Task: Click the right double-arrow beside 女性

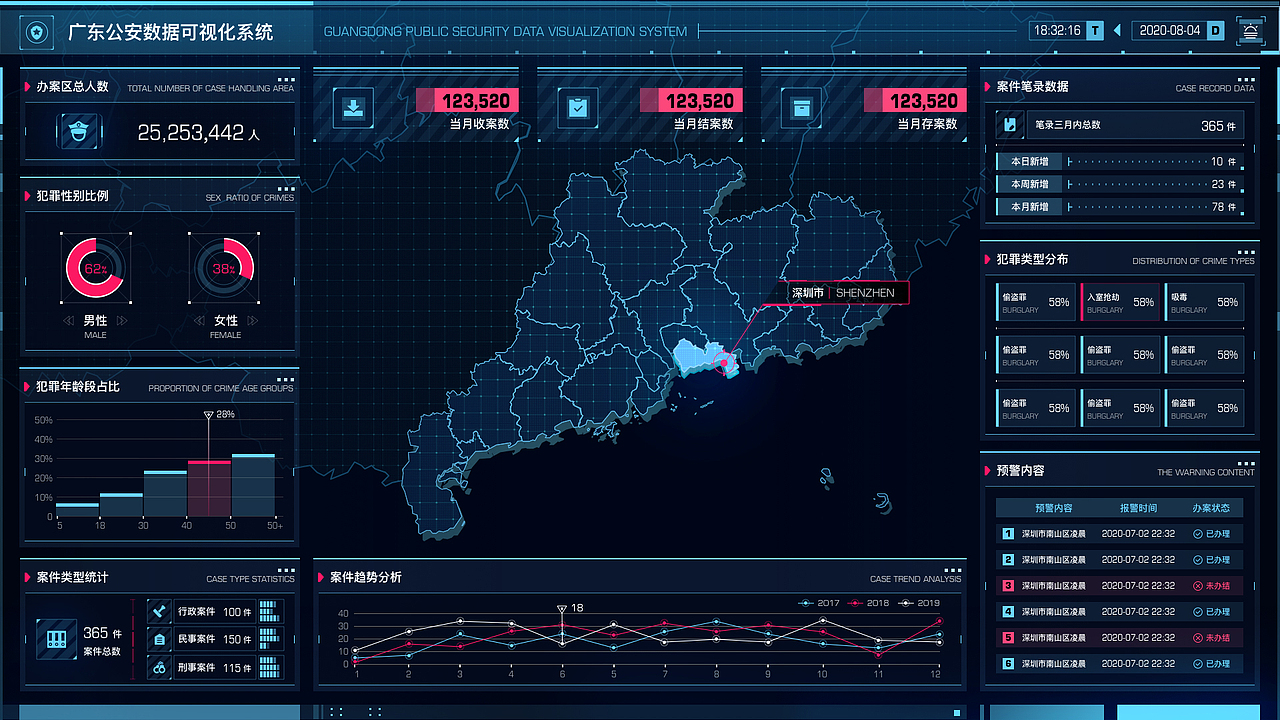Action: coord(253,321)
